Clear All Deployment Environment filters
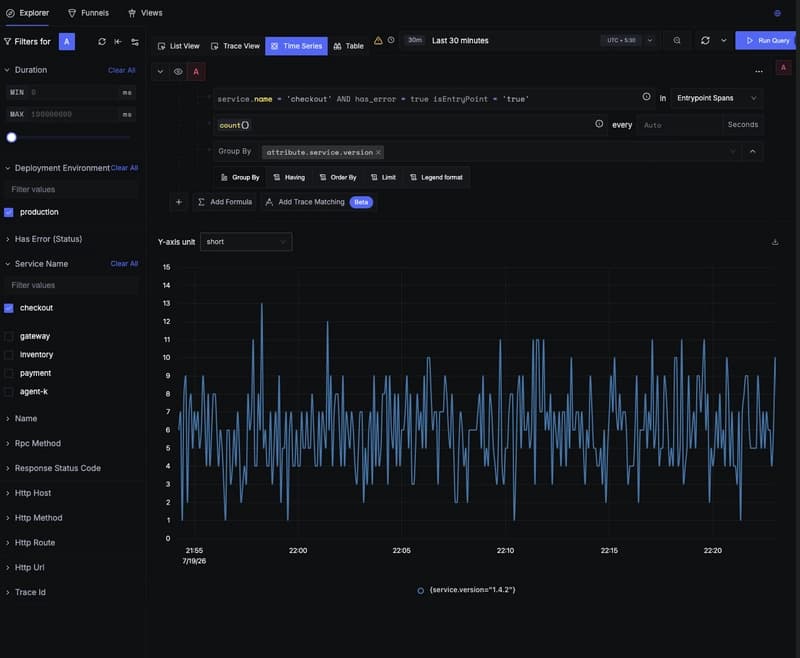Viewport: 800px width, 658px height. click(x=124, y=168)
